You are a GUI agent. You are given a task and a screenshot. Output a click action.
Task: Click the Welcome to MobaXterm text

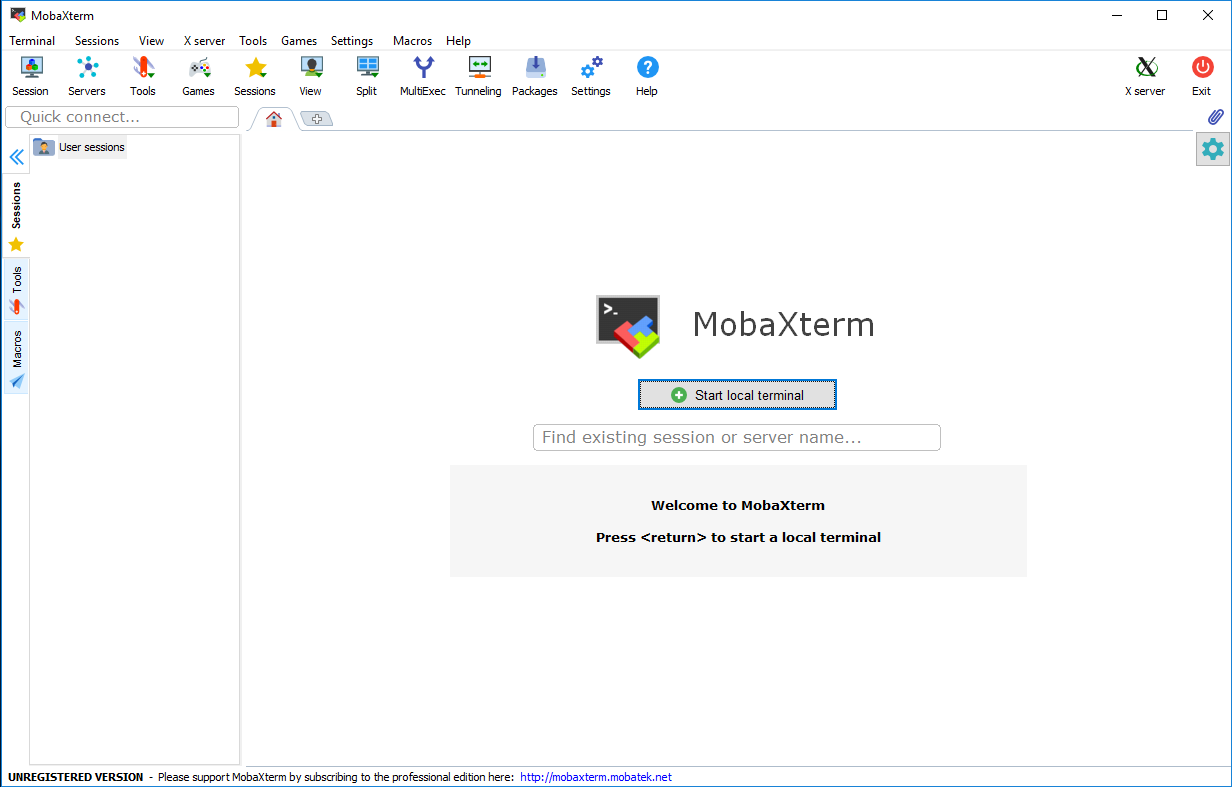point(738,505)
